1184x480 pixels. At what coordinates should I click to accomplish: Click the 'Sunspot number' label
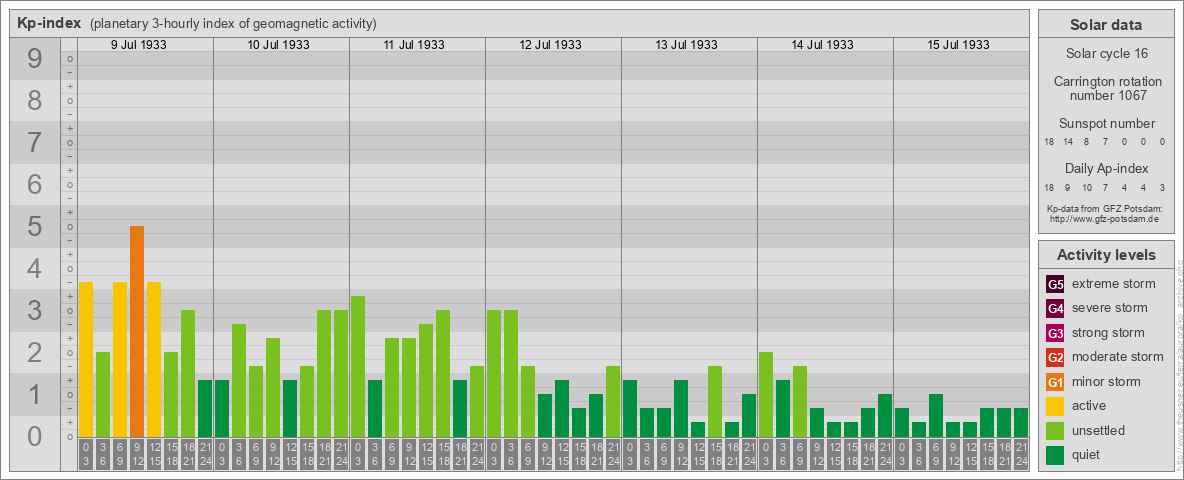[1107, 124]
